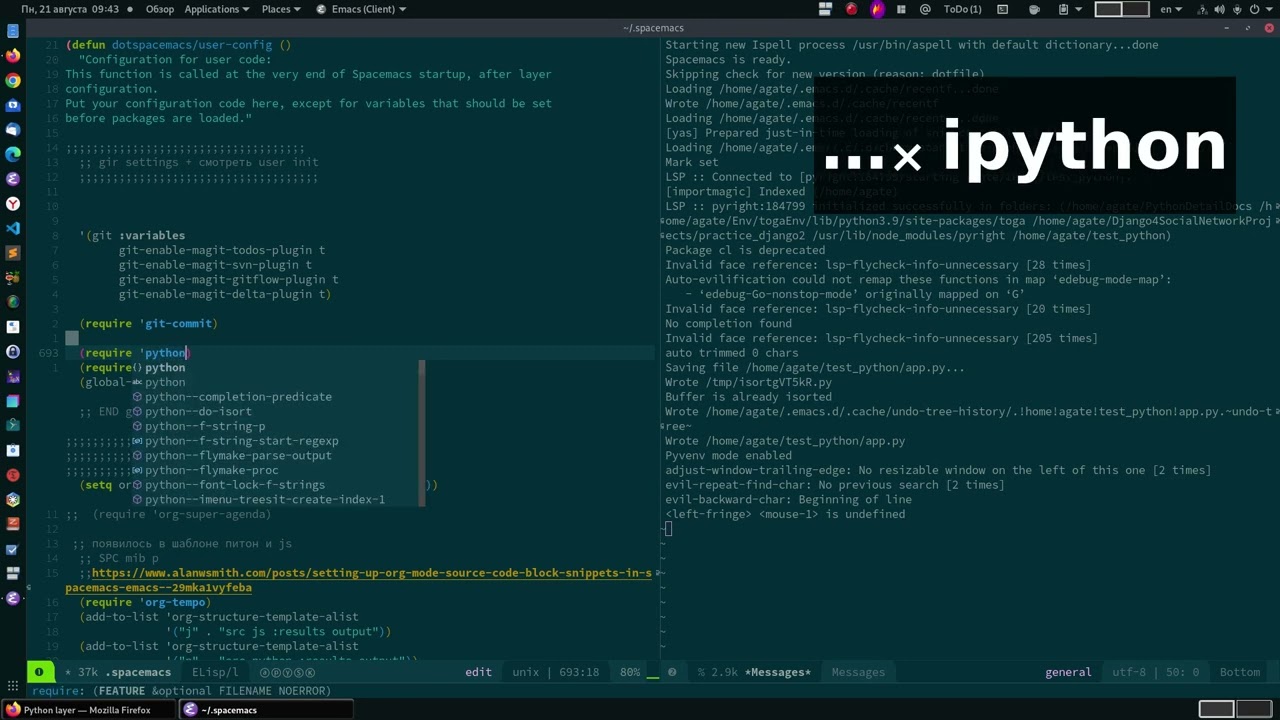Click 693:18 cursor position in modeline
The height and width of the screenshot is (720, 1280).
(x=578, y=672)
